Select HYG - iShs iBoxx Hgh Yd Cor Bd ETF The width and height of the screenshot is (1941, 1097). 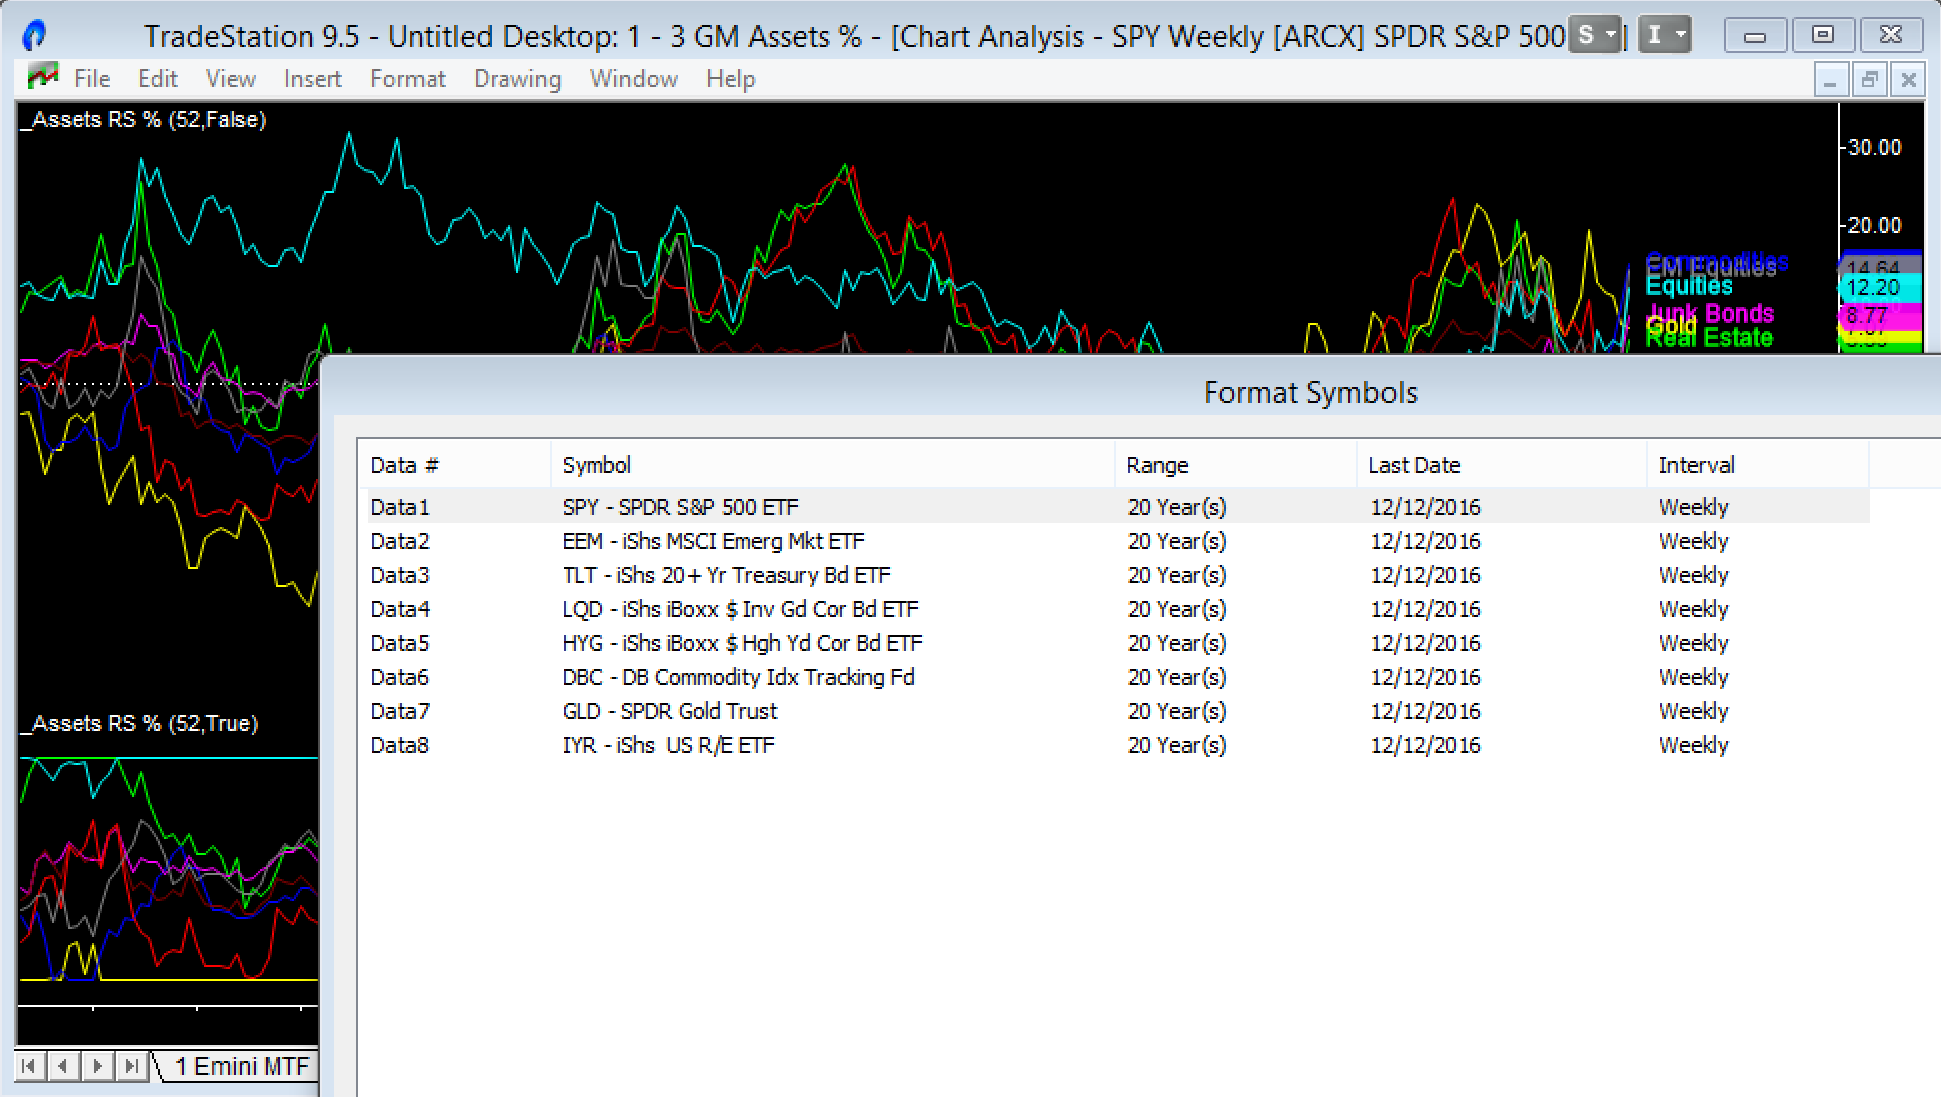pyautogui.click(x=742, y=643)
